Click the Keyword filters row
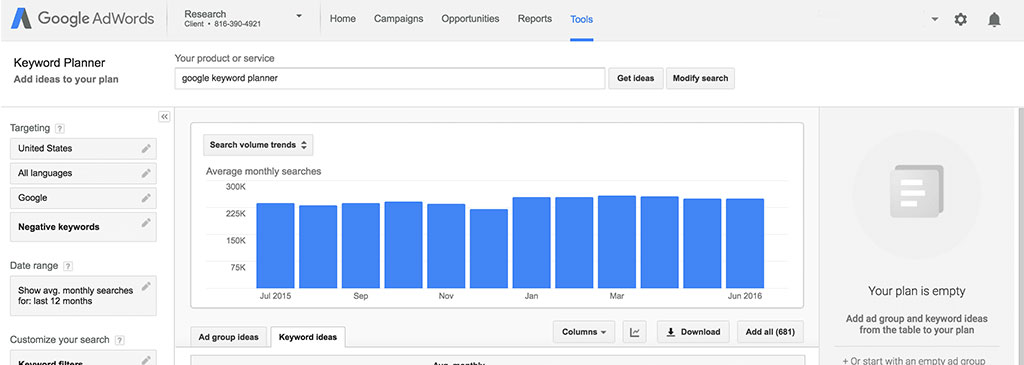The height and width of the screenshot is (365, 1024). (84, 358)
